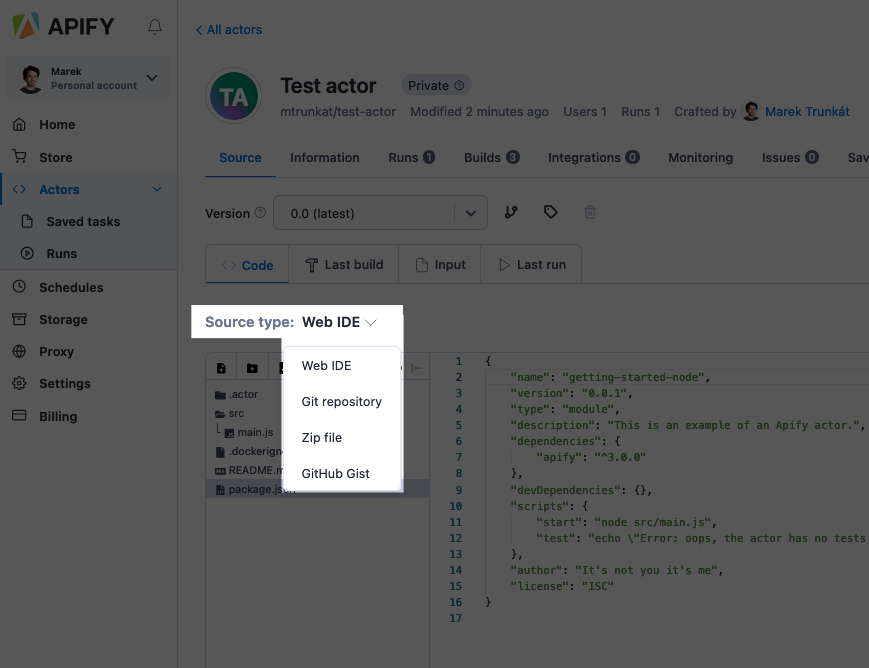Click the delete version trash icon
Viewport: 869px width, 668px height.
(x=590, y=212)
